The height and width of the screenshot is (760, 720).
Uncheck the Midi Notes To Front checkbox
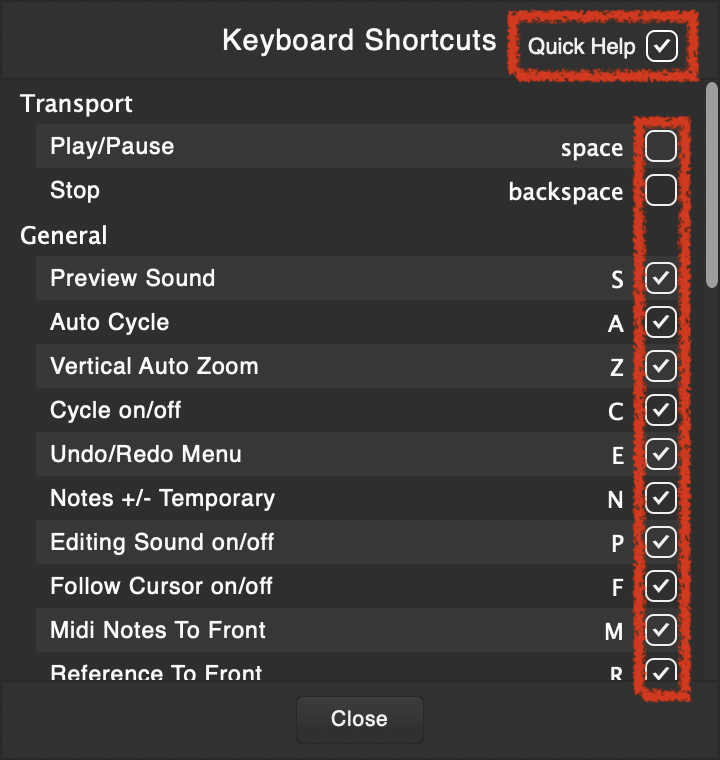[661, 630]
